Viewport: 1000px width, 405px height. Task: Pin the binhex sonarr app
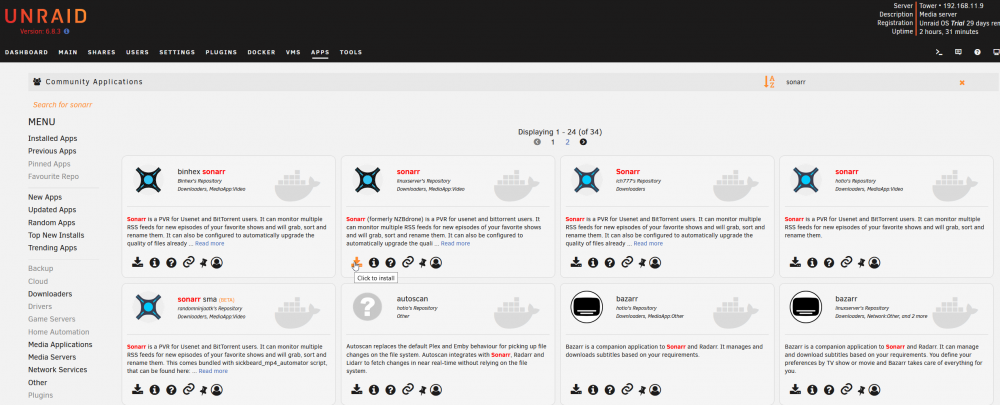[203, 262]
